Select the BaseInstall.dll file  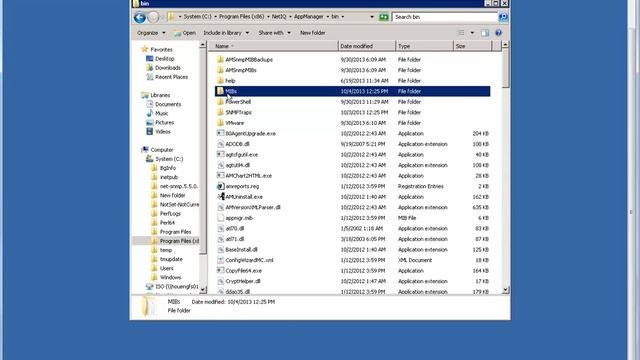pyautogui.click(x=242, y=250)
